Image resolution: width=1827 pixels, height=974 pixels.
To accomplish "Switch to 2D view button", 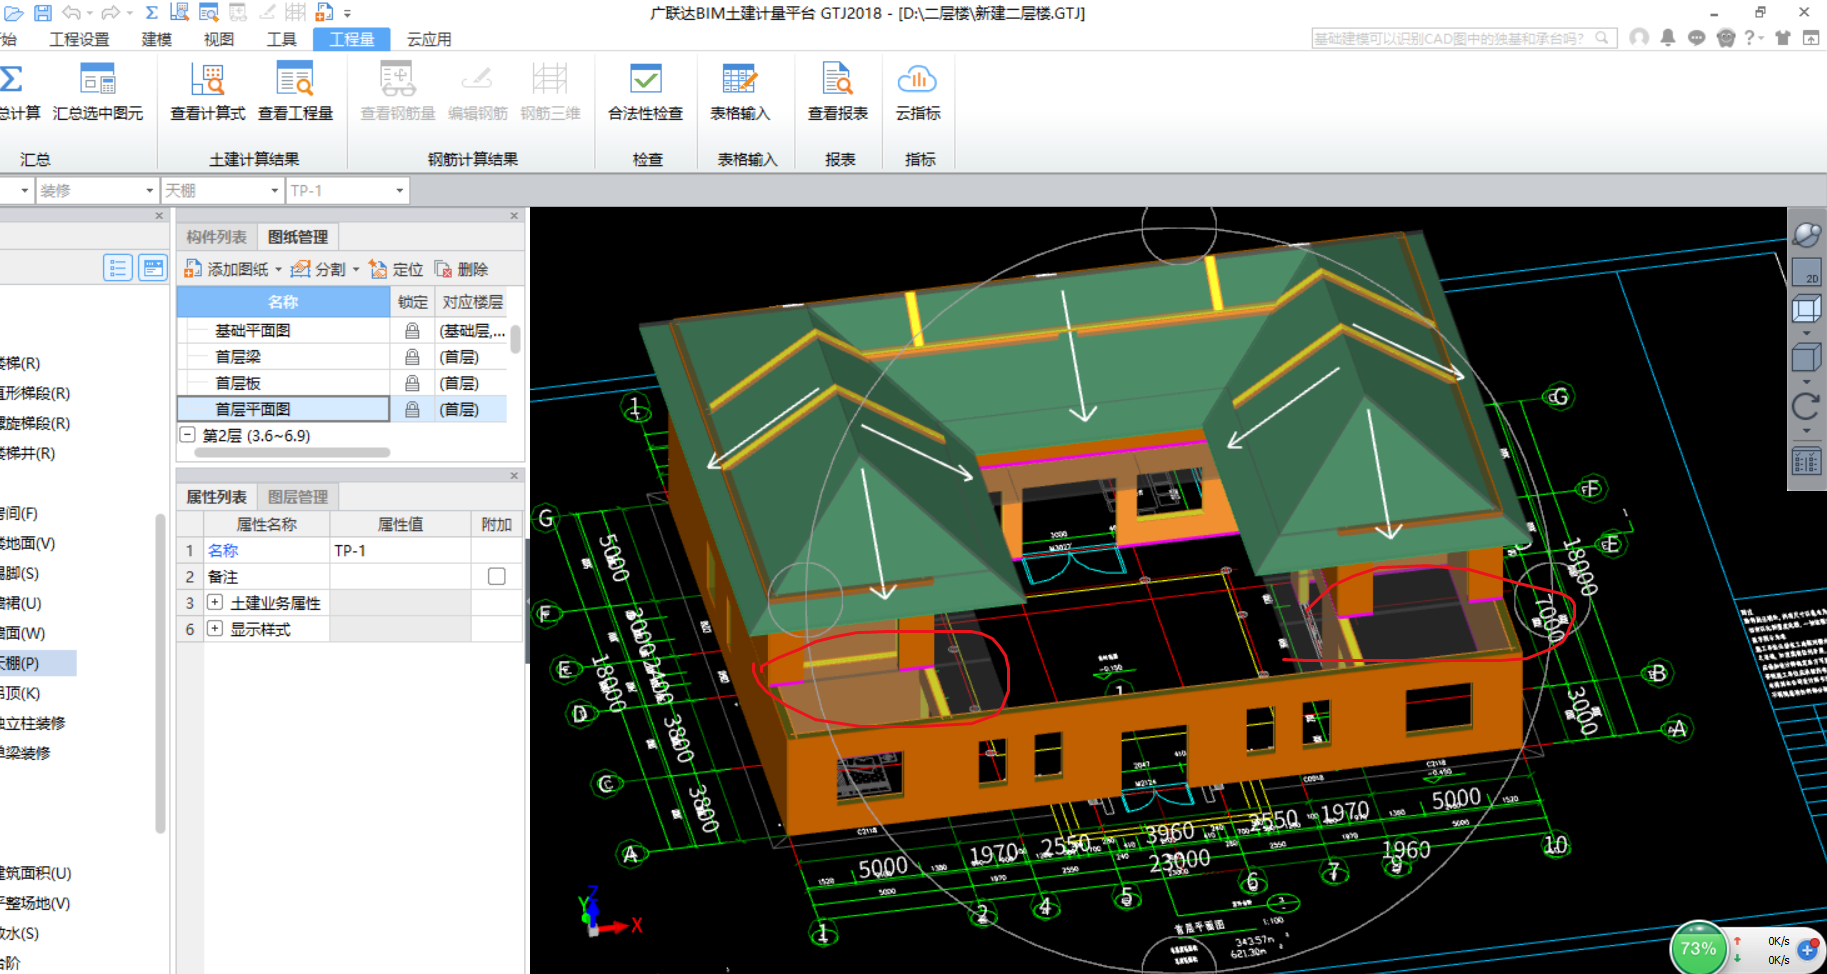I will 1807,272.
